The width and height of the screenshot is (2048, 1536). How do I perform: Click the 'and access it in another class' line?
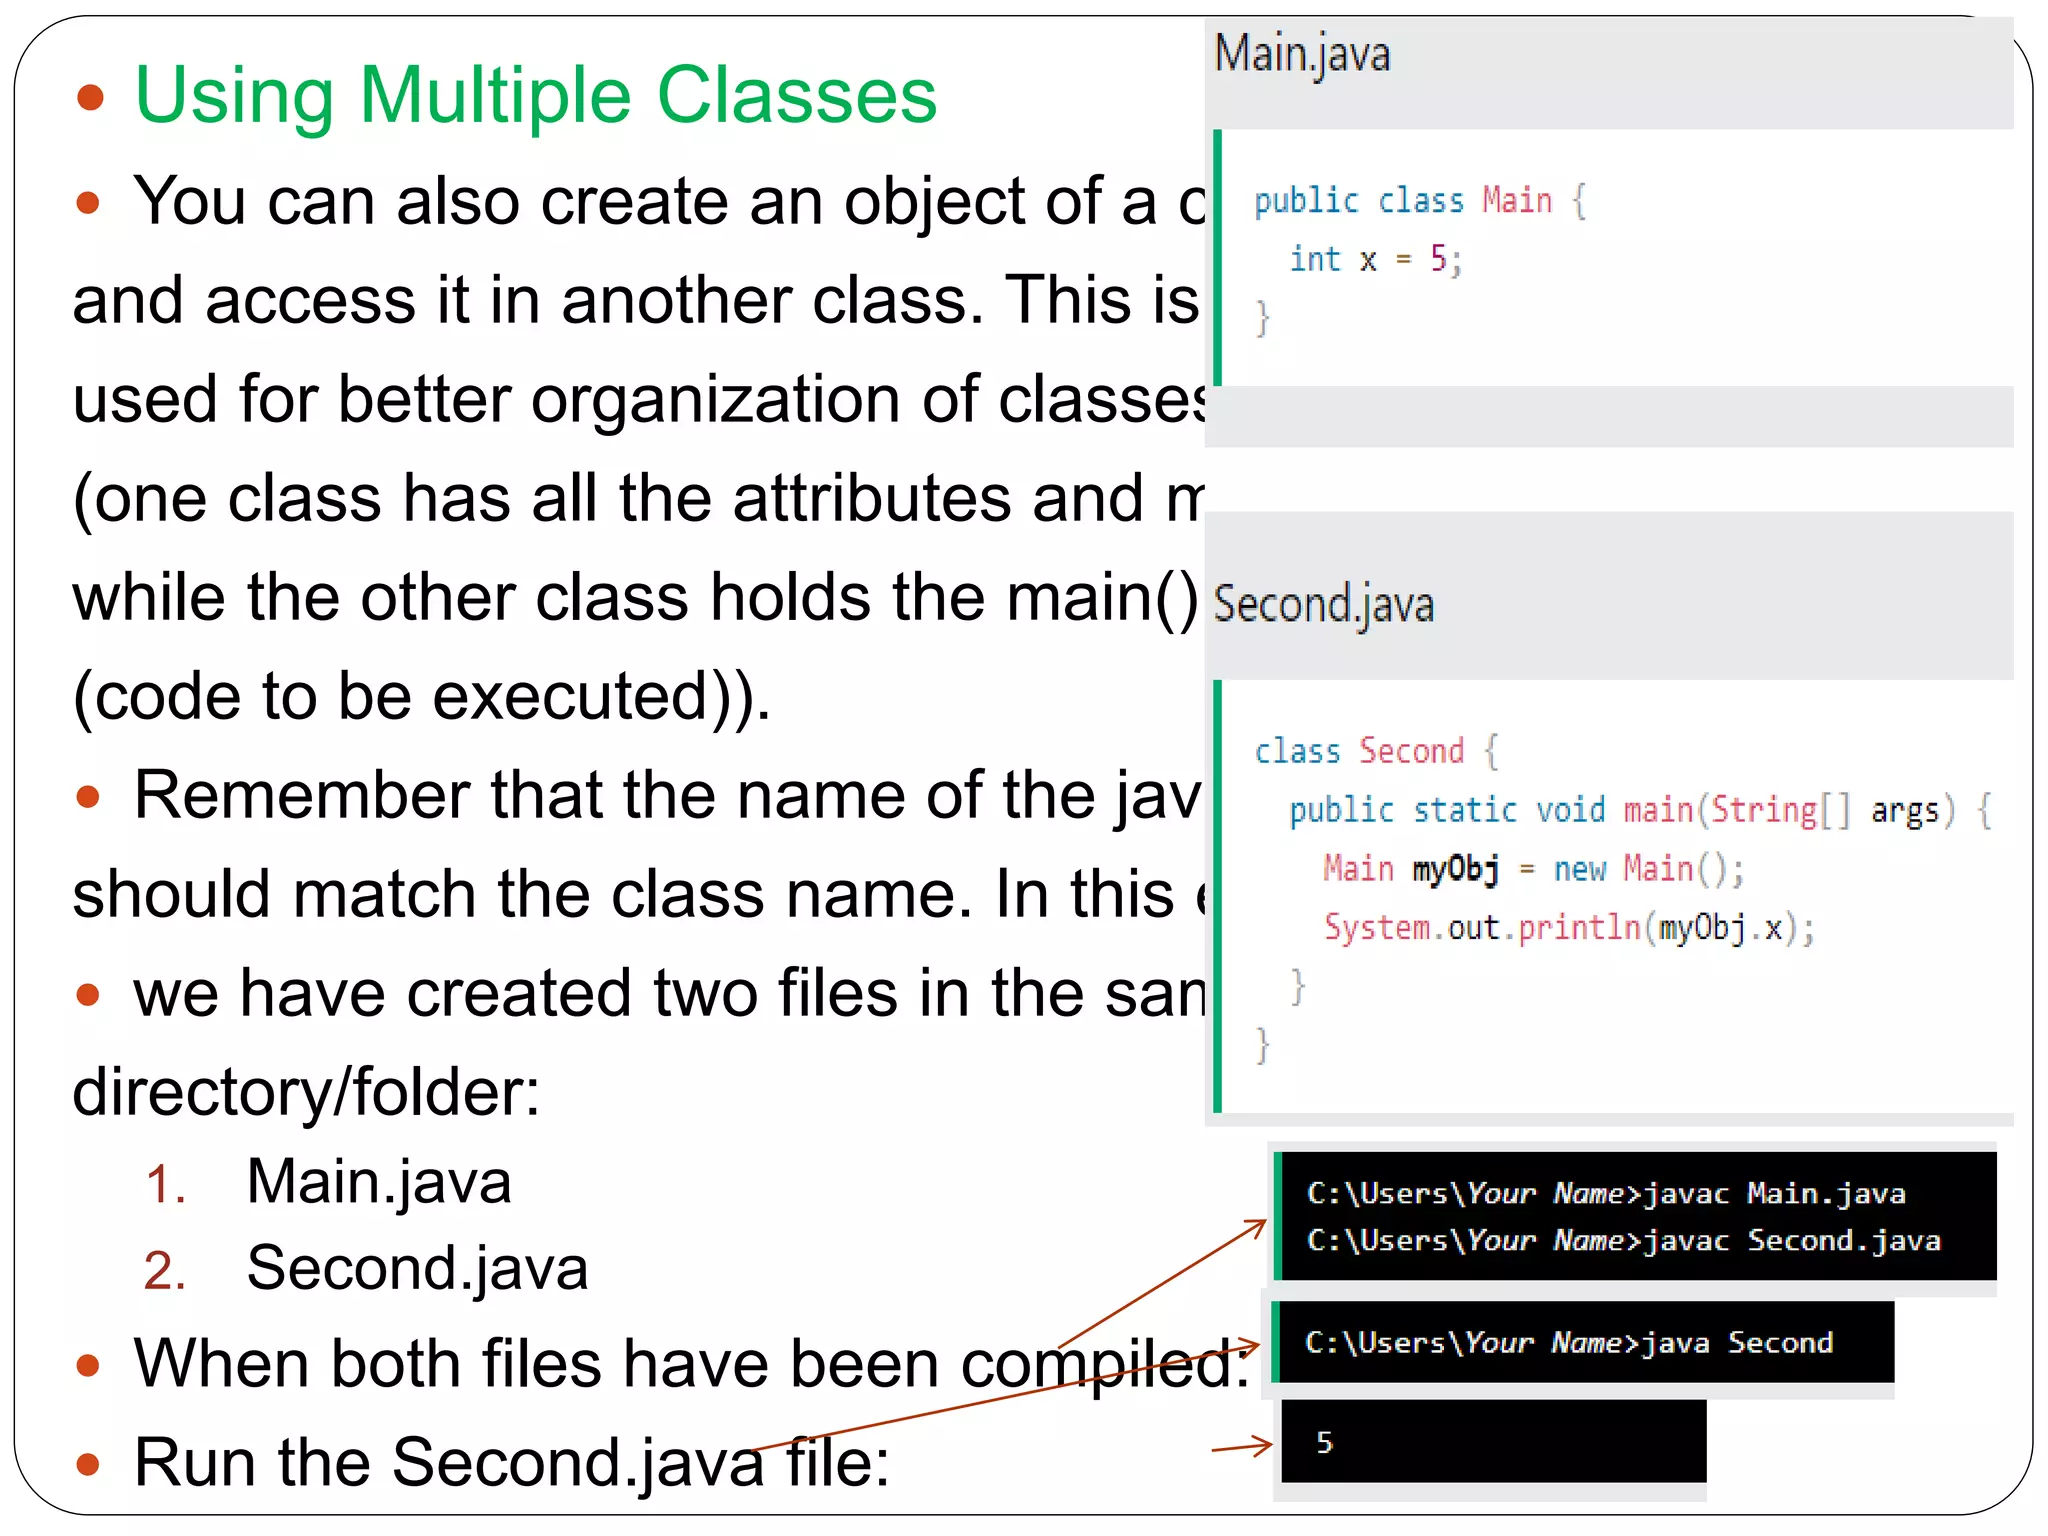[636, 301]
